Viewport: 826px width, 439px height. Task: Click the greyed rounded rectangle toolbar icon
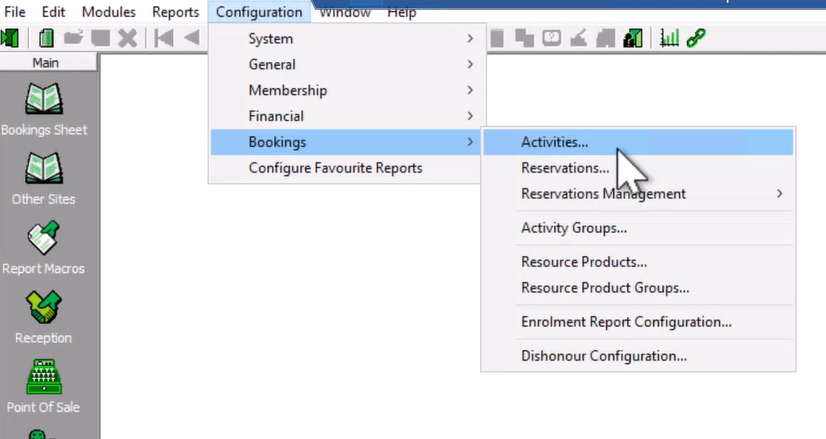(552, 38)
